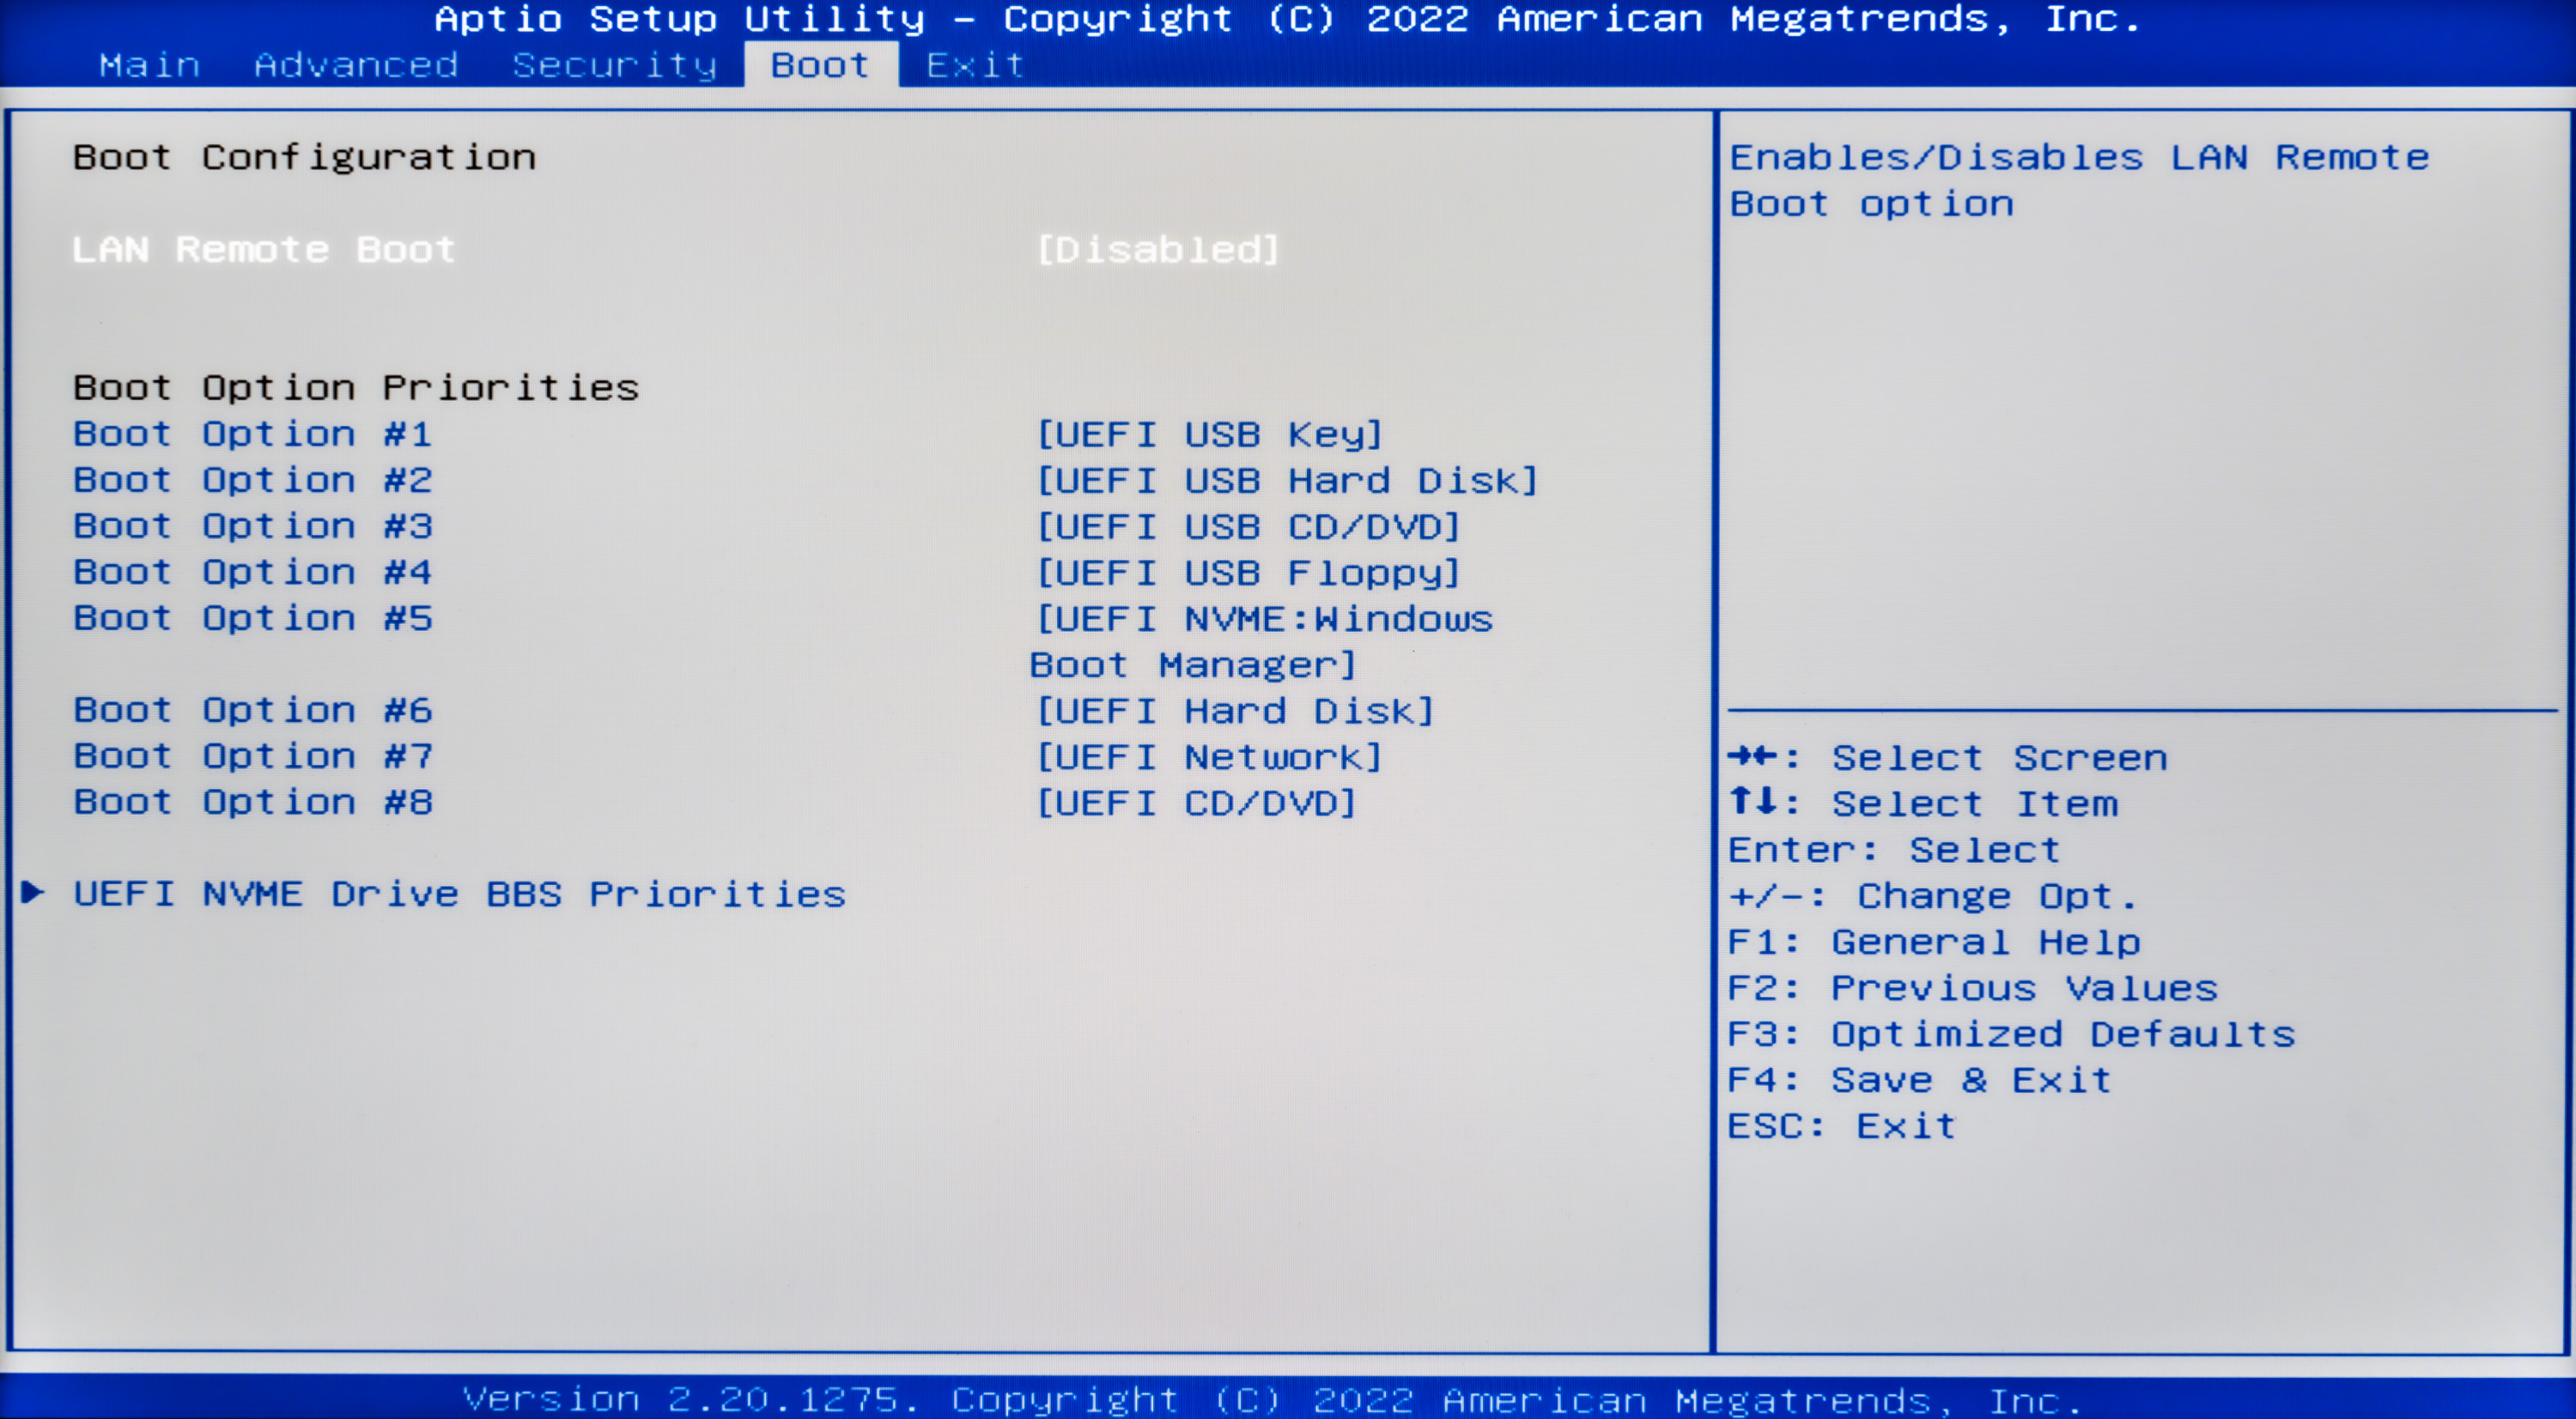Screen dimensions: 2576x1419
Task: Switch to the Advanced tab
Action: [x=356, y=65]
